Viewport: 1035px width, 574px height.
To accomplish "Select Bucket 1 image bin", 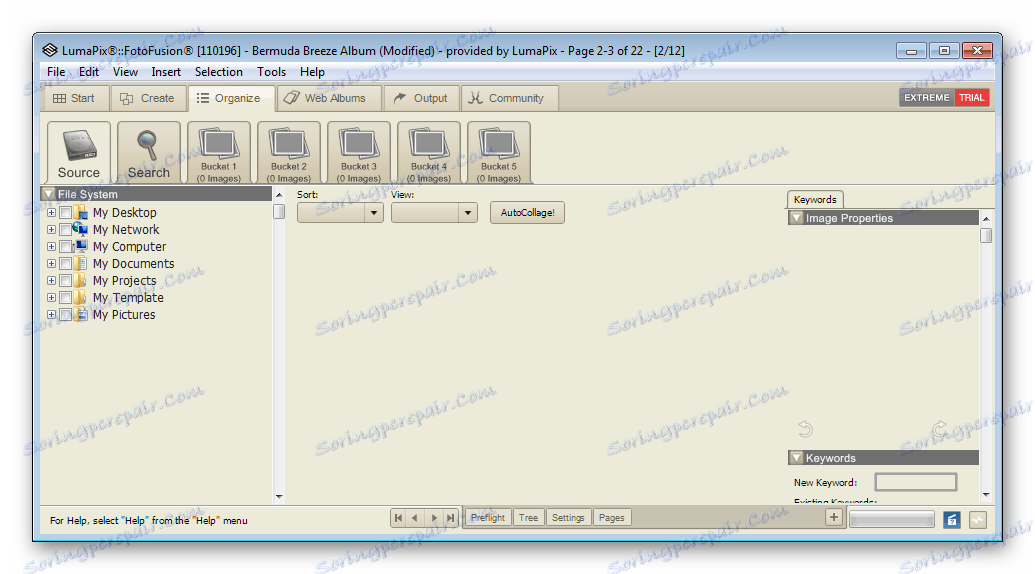I will pos(218,152).
